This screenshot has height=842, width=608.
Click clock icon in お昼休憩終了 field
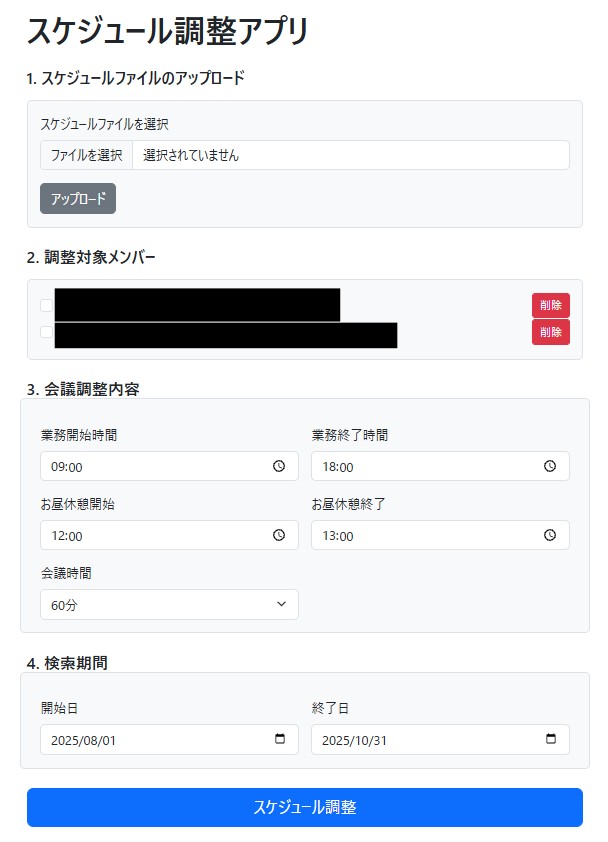(x=550, y=535)
